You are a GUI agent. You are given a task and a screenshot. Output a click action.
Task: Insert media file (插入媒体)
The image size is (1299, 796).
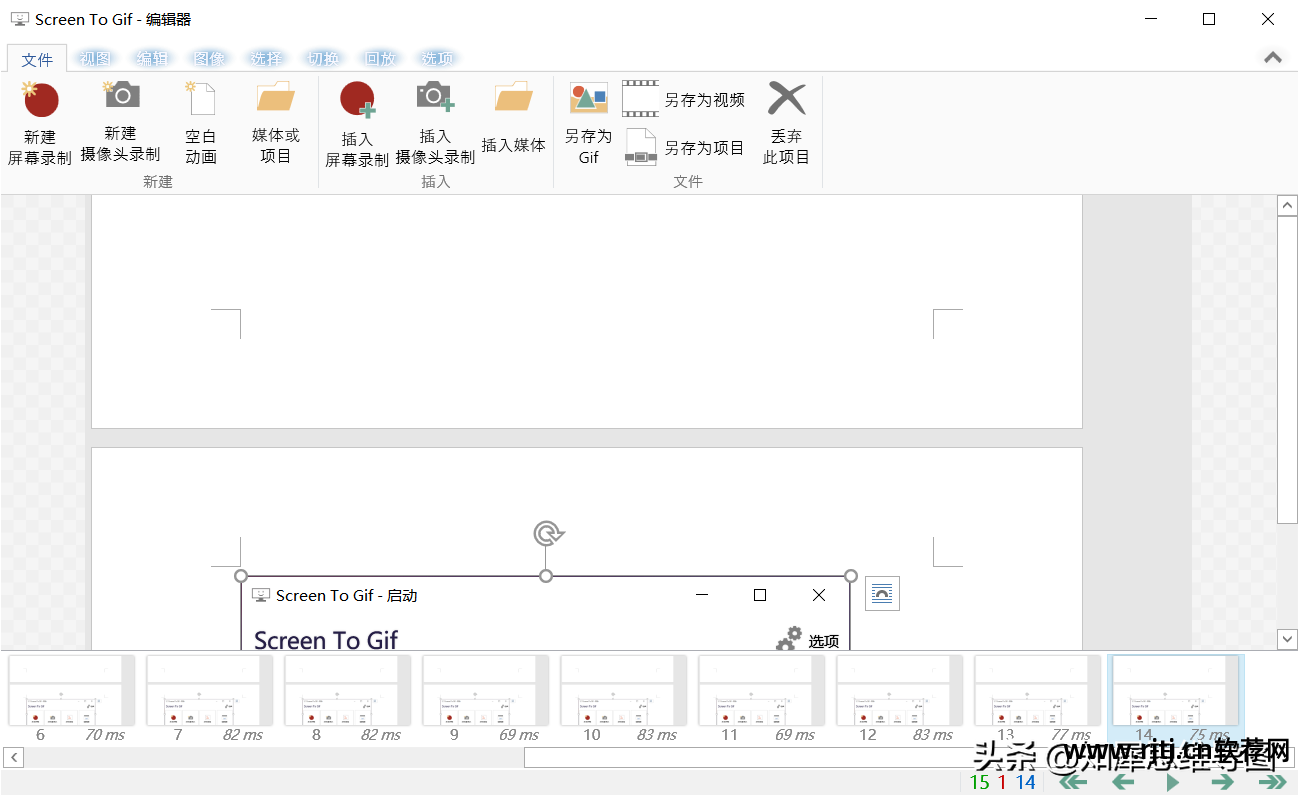[x=513, y=118]
